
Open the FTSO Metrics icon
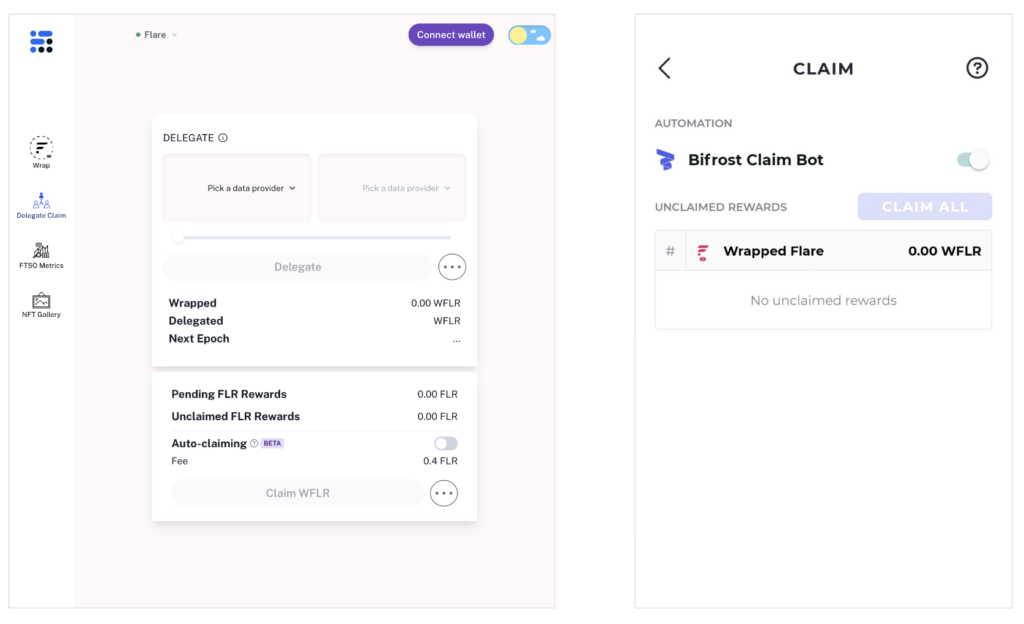pyautogui.click(x=41, y=250)
